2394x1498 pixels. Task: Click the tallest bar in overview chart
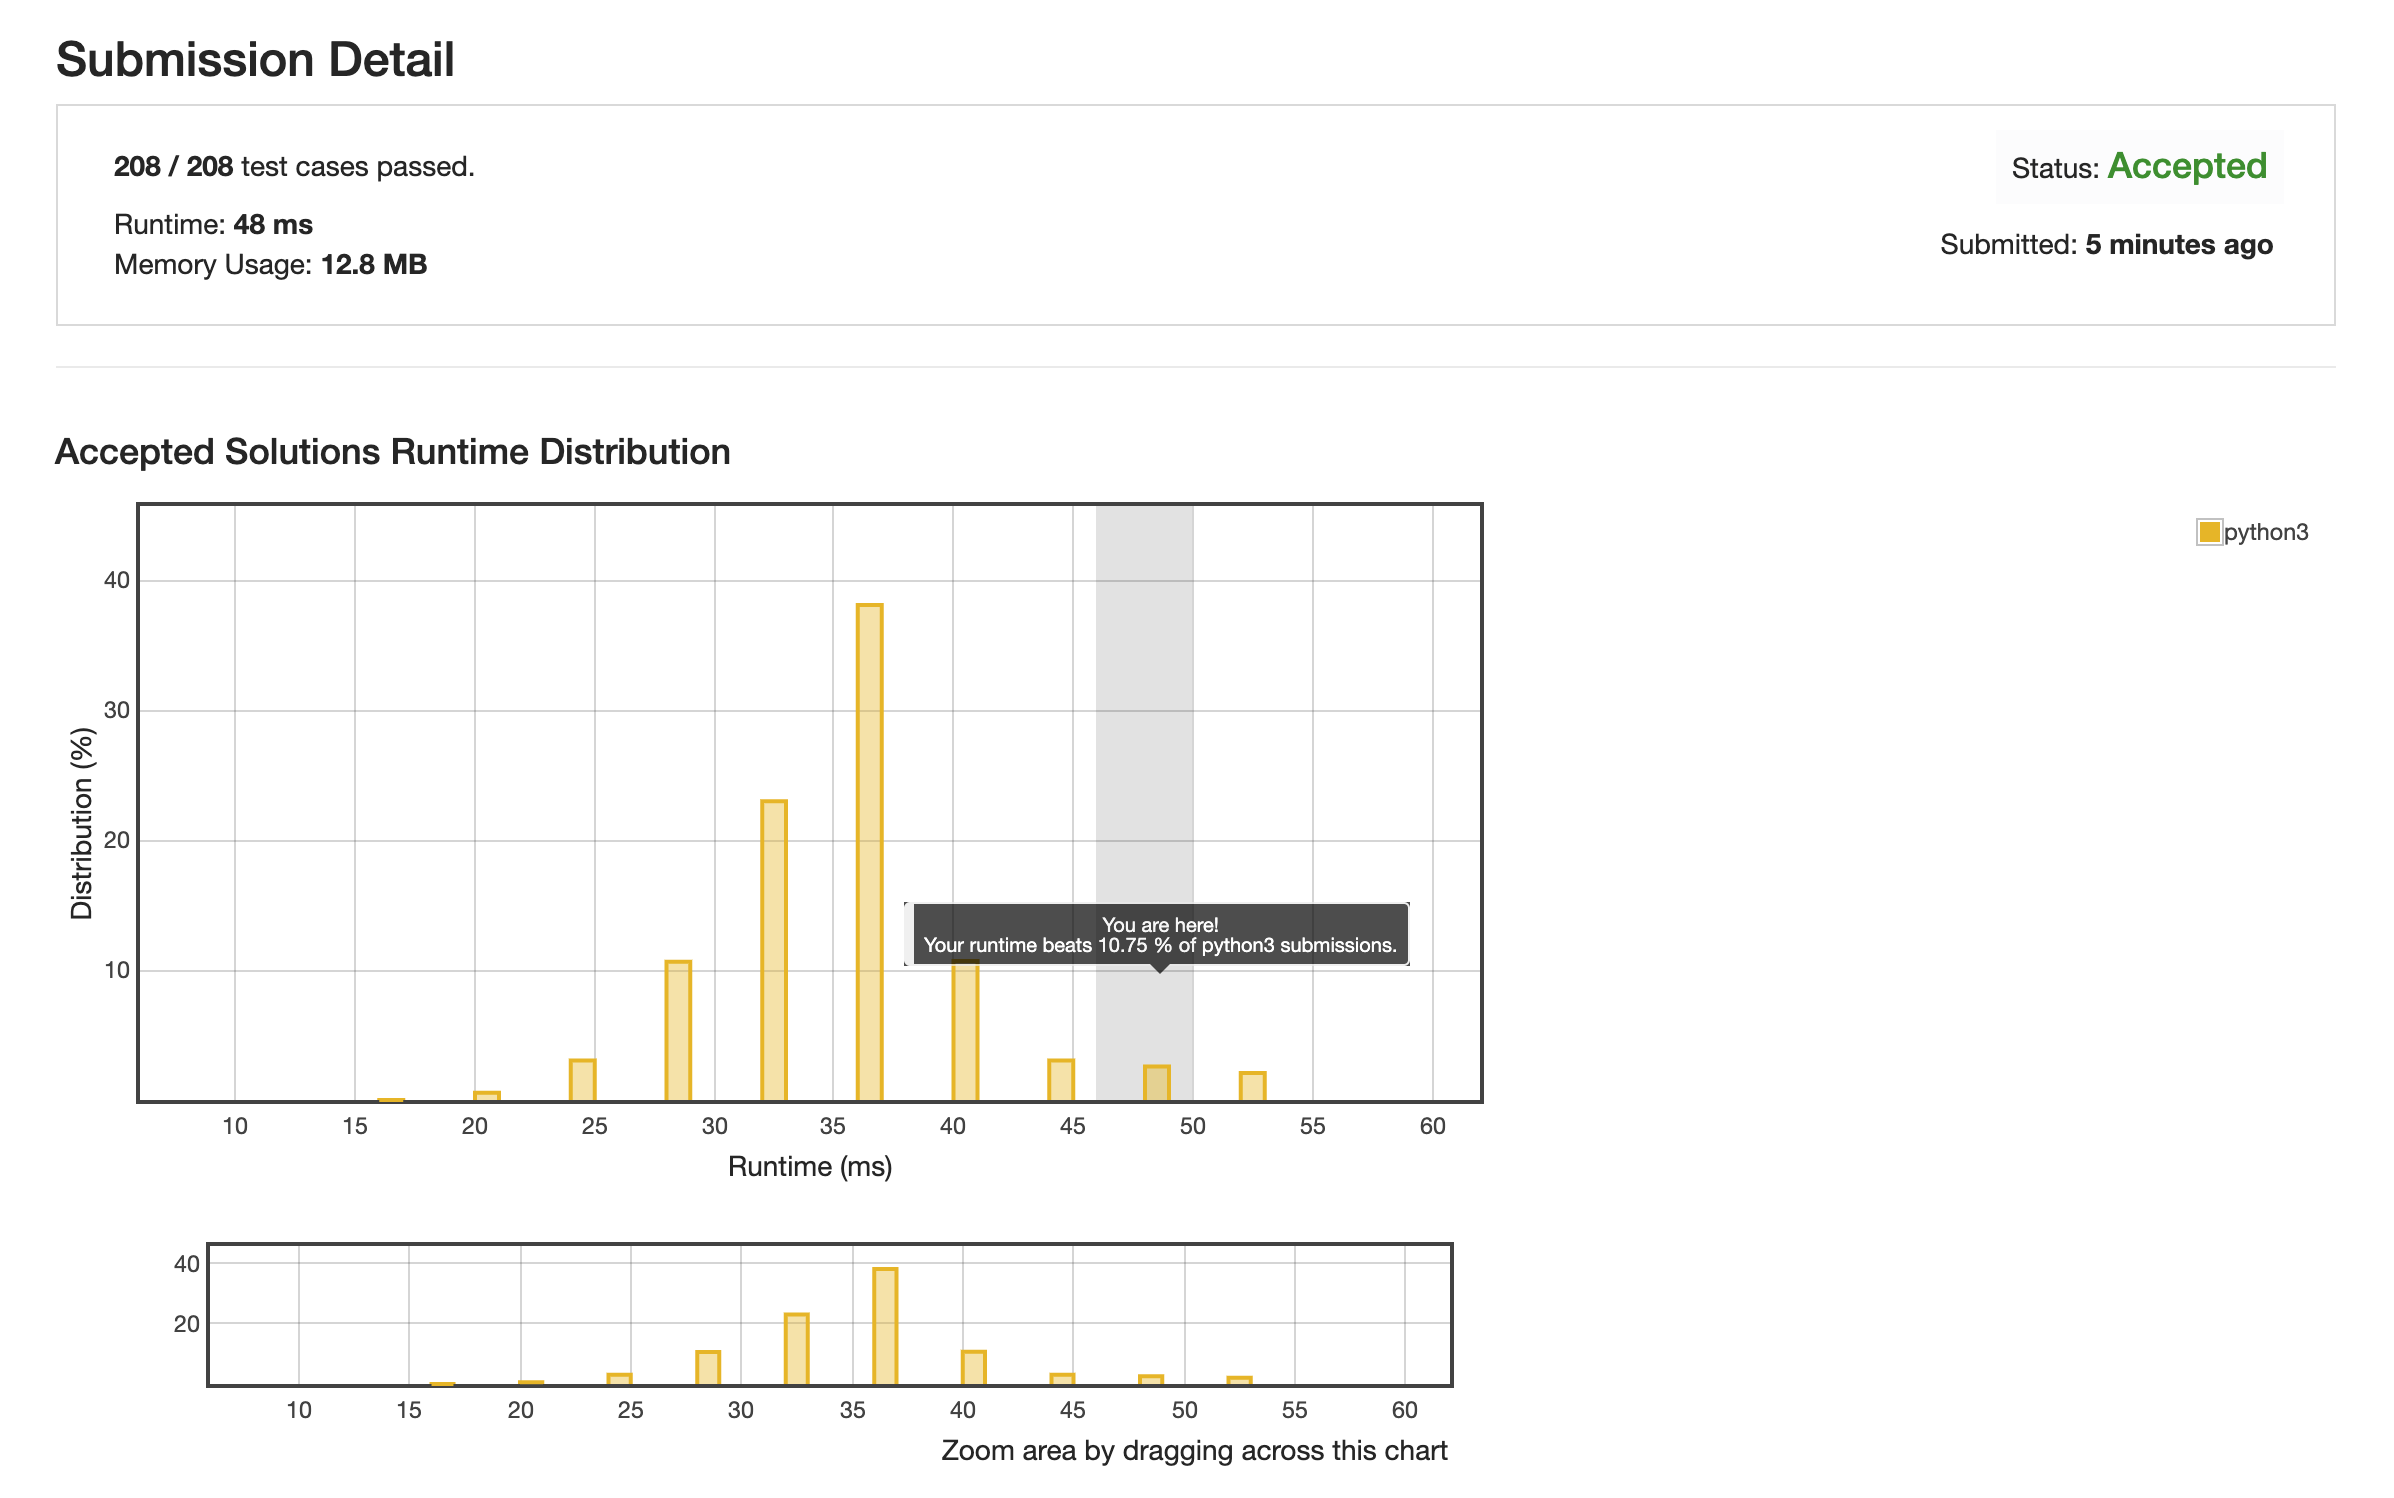(884, 1326)
